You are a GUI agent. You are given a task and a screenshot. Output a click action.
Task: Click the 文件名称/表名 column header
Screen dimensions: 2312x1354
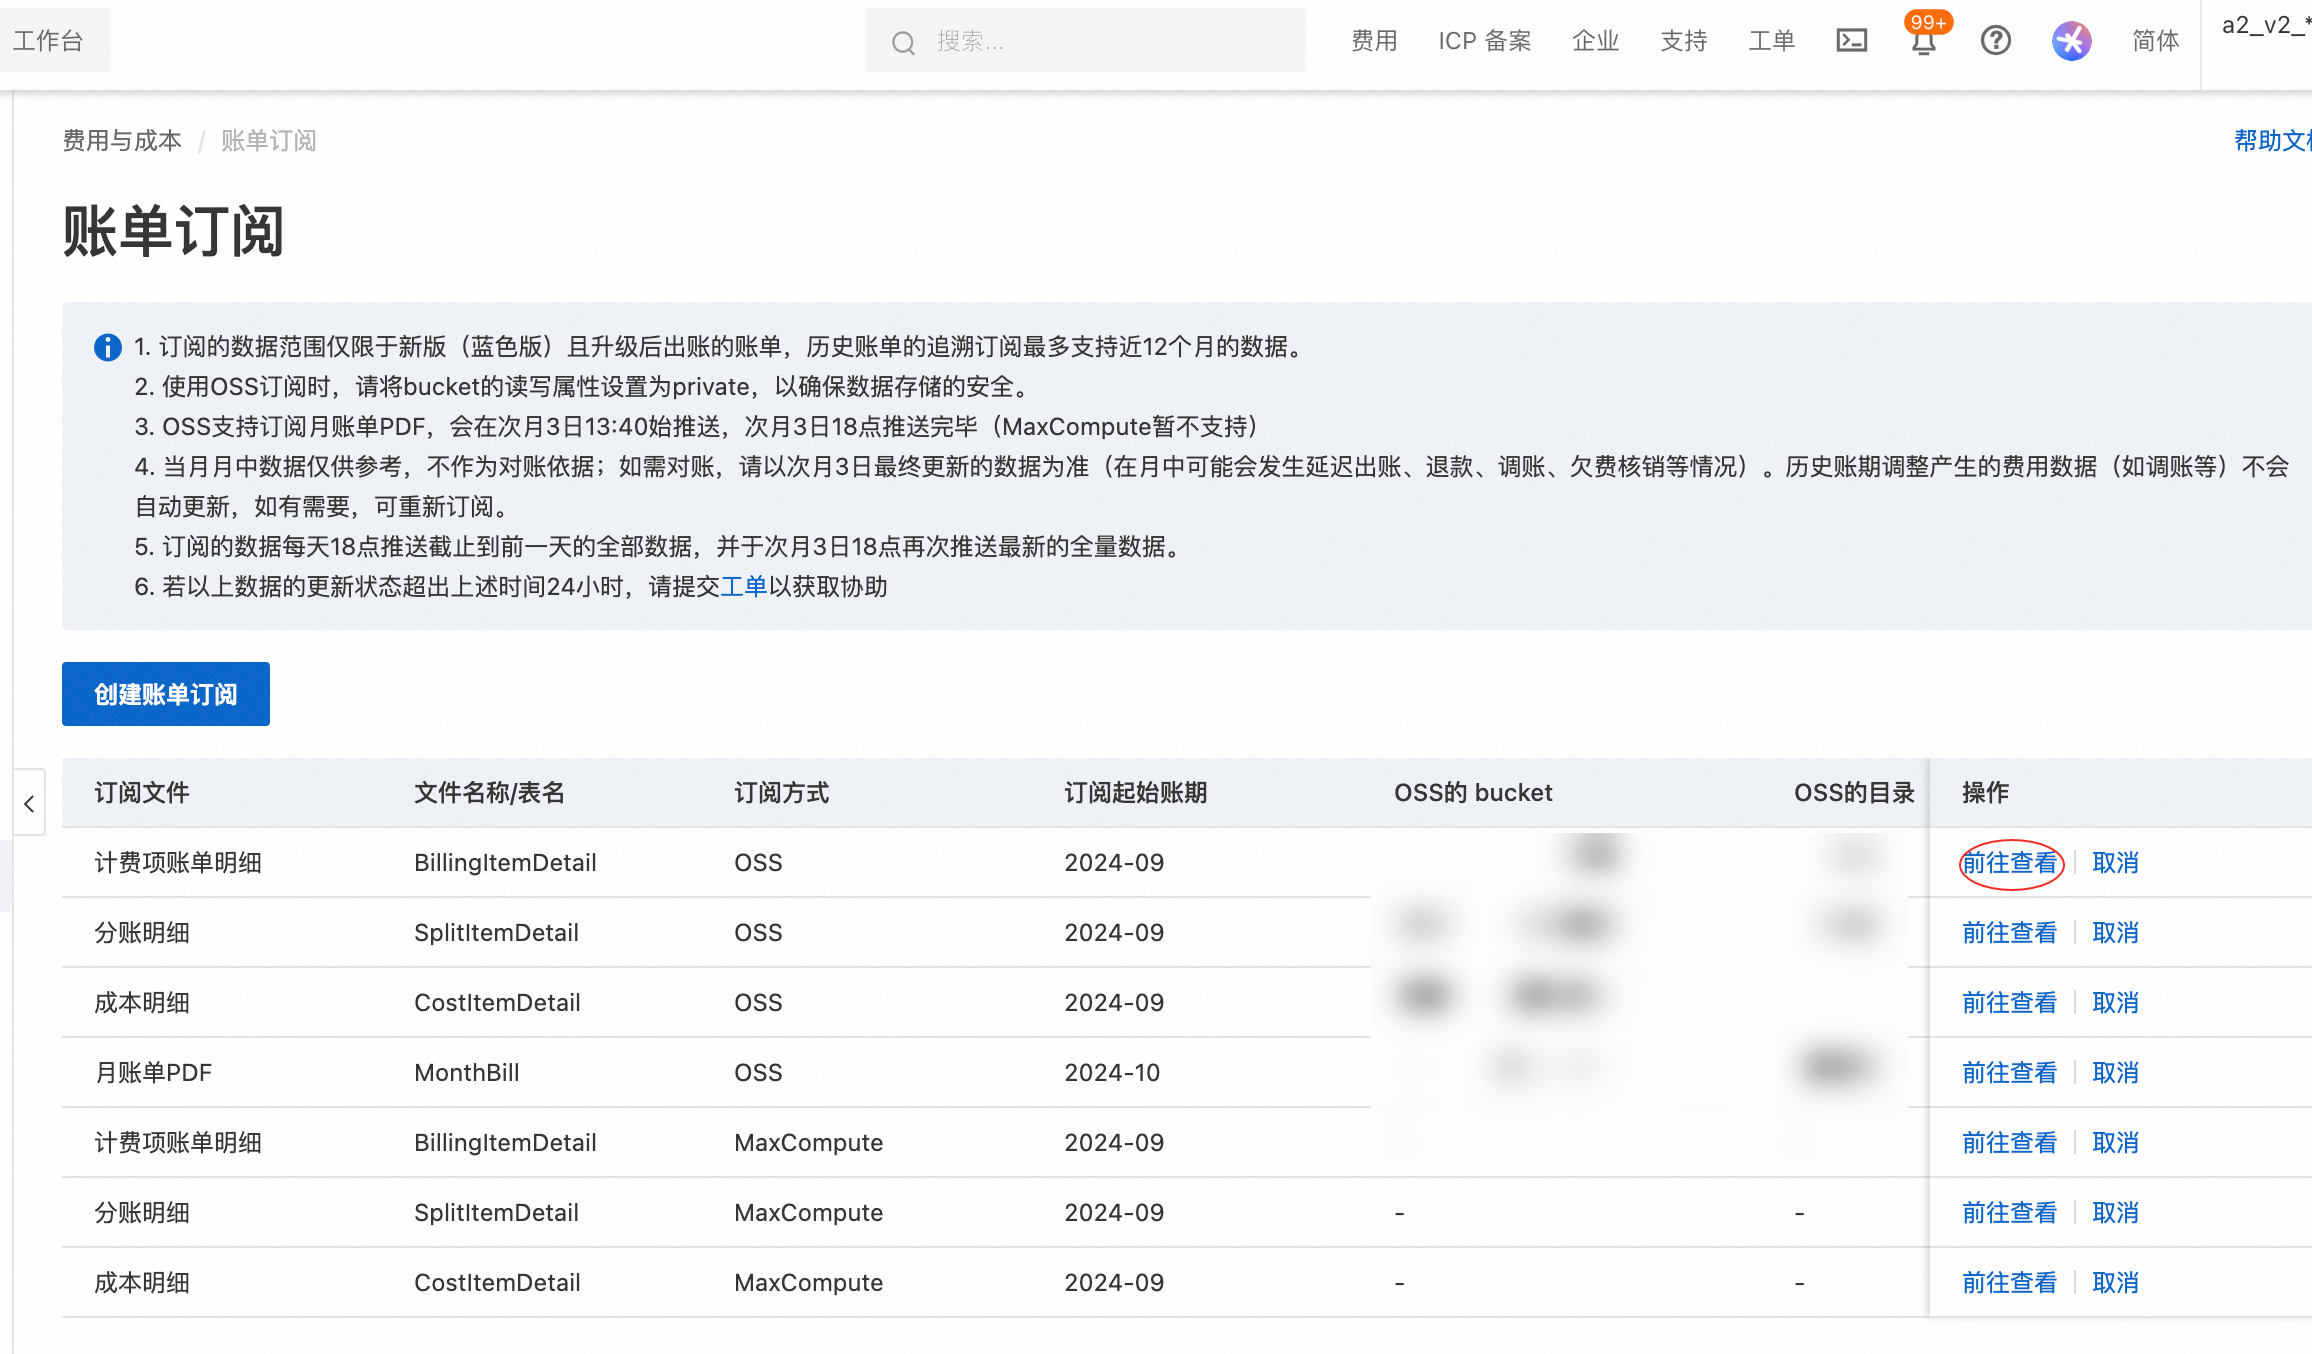[x=489, y=793]
